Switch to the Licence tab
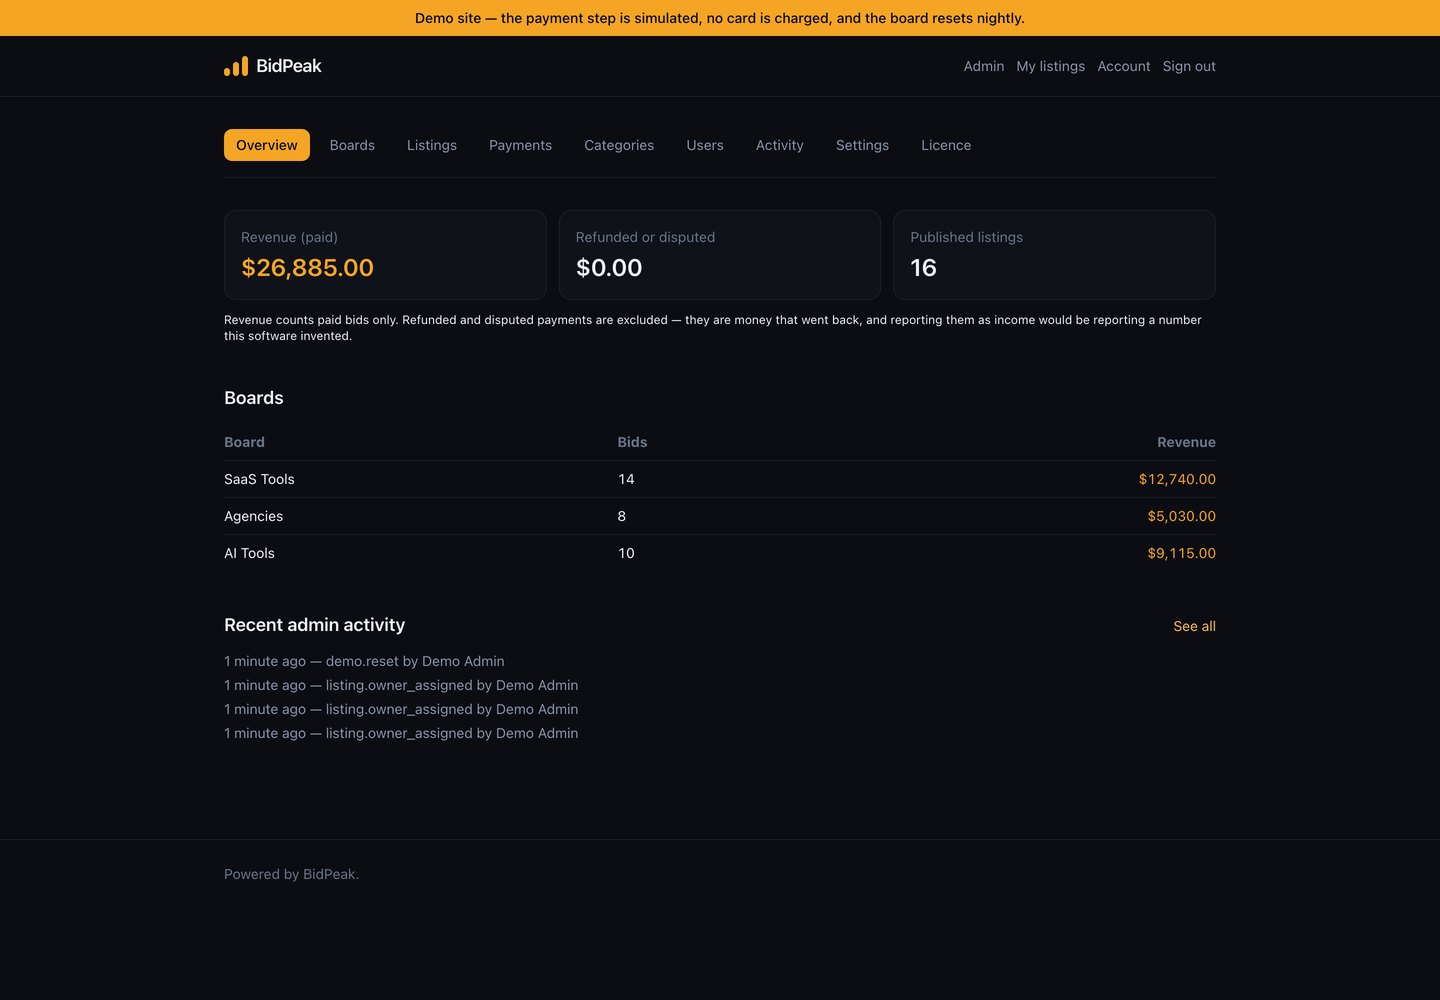Viewport: 1440px width, 1000px height. 946,145
